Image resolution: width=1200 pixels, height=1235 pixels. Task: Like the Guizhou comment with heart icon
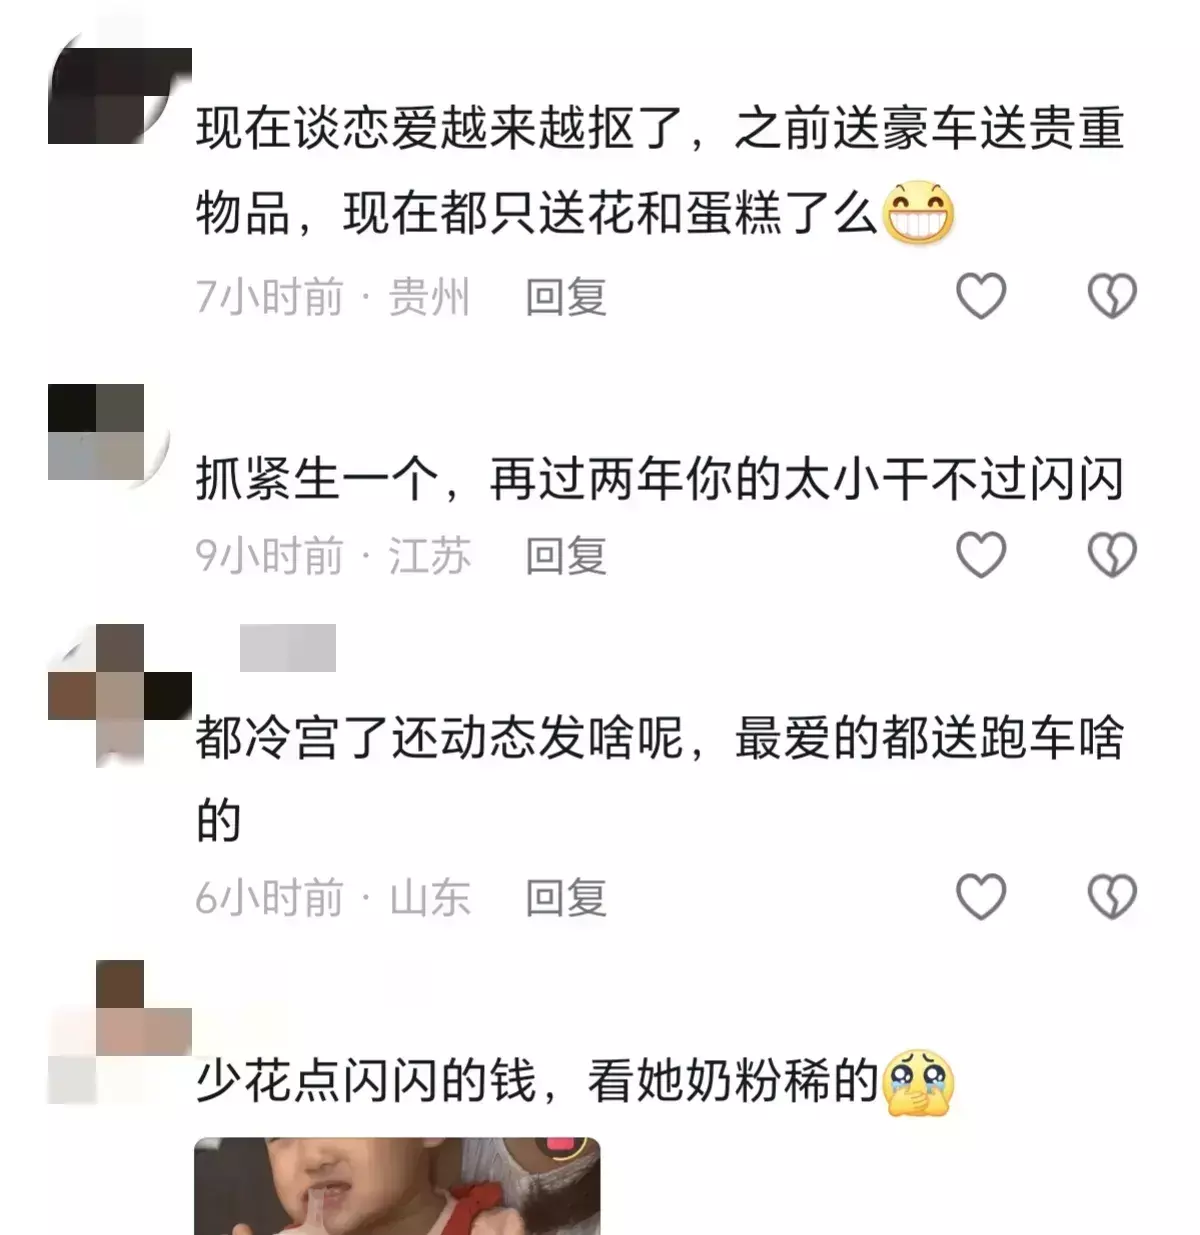[x=981, y=296]
